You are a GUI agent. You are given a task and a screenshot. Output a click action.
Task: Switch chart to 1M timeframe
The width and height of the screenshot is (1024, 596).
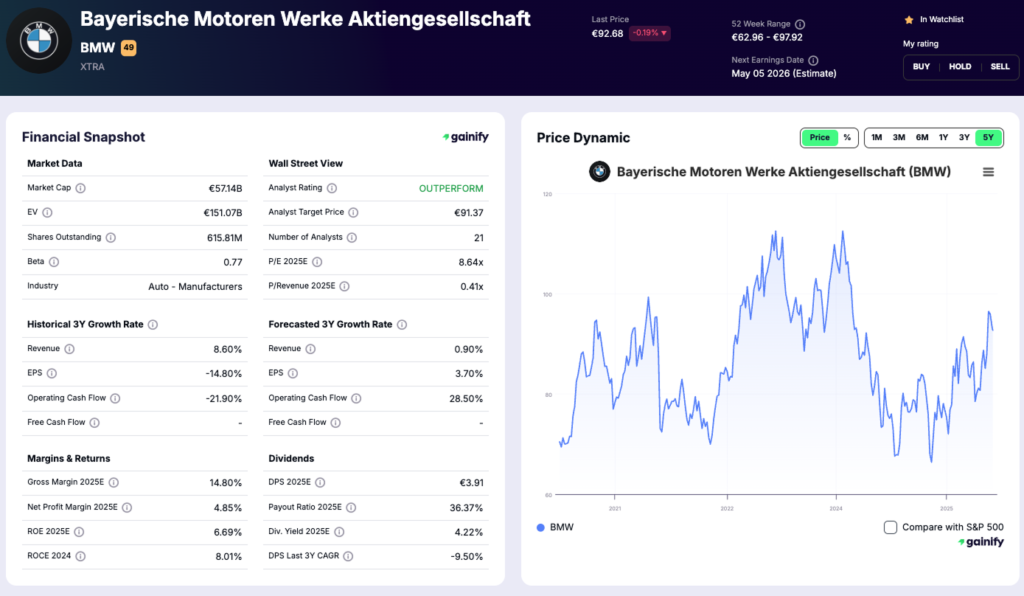click(876, 137)
